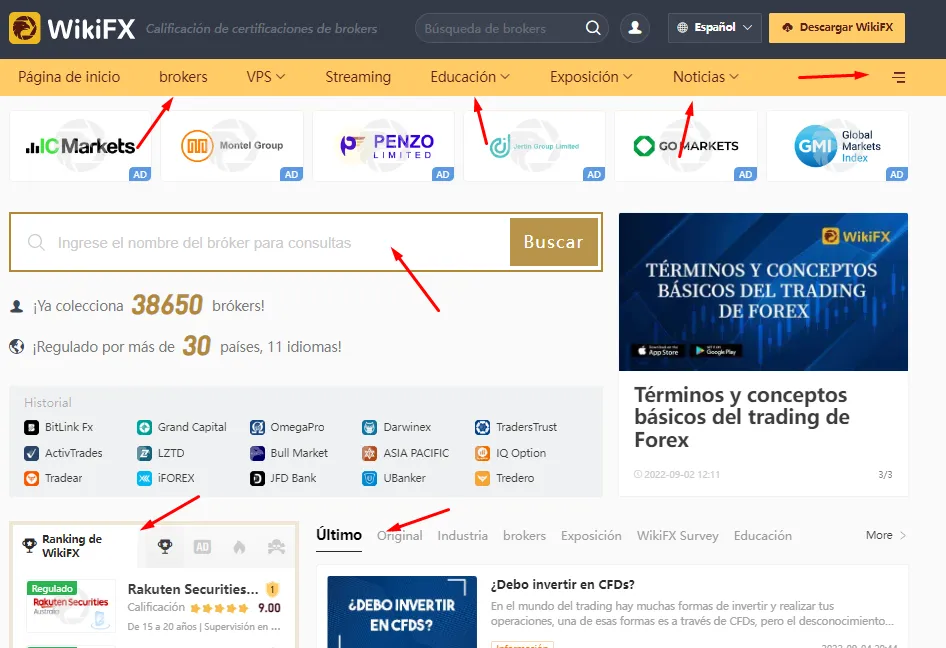Open ¿Debo invertir en CFDs? article

(x=562, y=585)
